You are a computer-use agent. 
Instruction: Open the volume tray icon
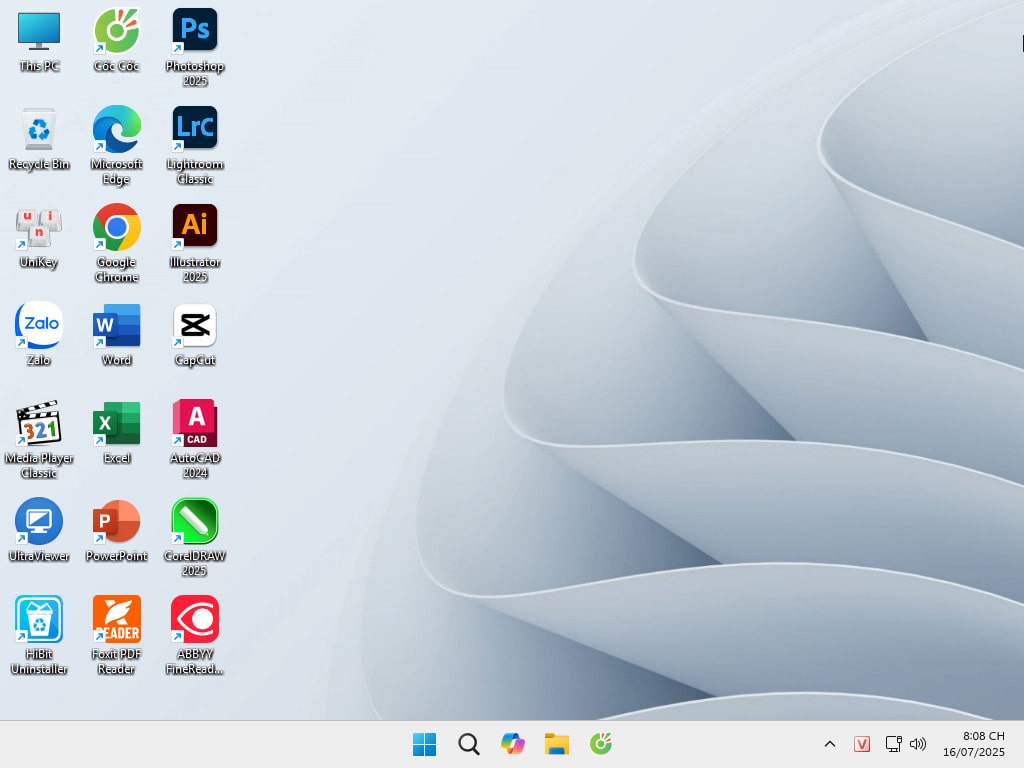point(918,744)
